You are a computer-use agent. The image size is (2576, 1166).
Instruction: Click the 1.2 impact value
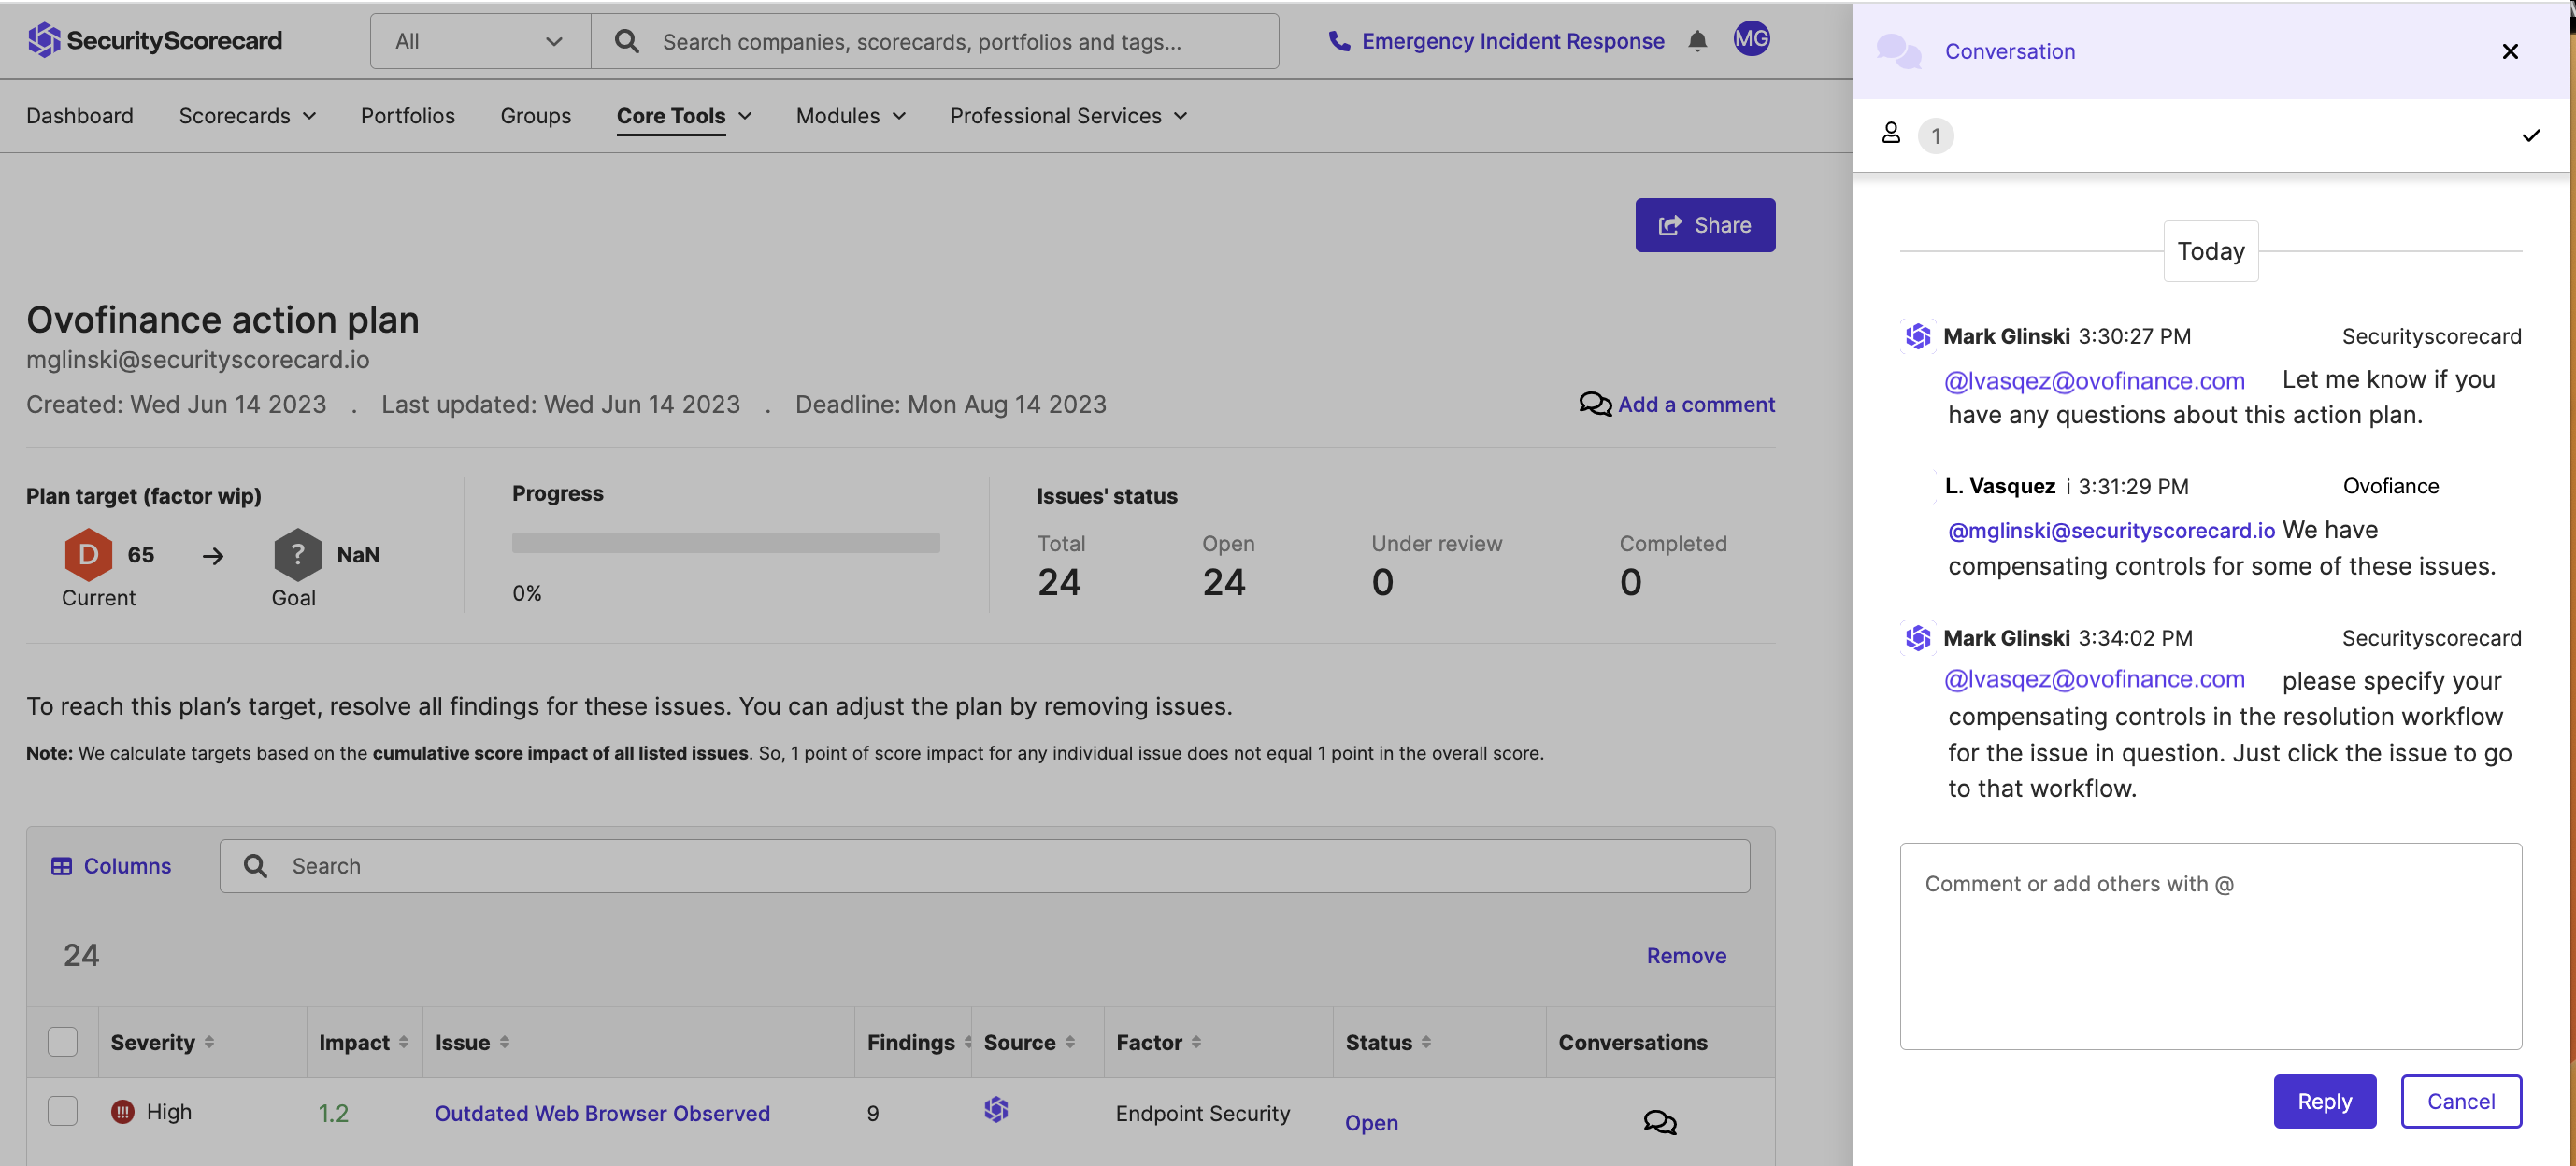point(333,1113)
